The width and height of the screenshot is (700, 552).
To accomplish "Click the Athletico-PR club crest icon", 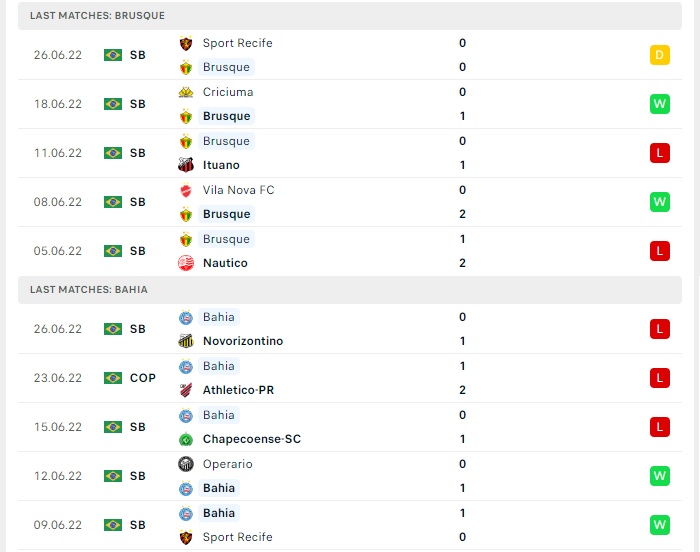I will [186, 390].
